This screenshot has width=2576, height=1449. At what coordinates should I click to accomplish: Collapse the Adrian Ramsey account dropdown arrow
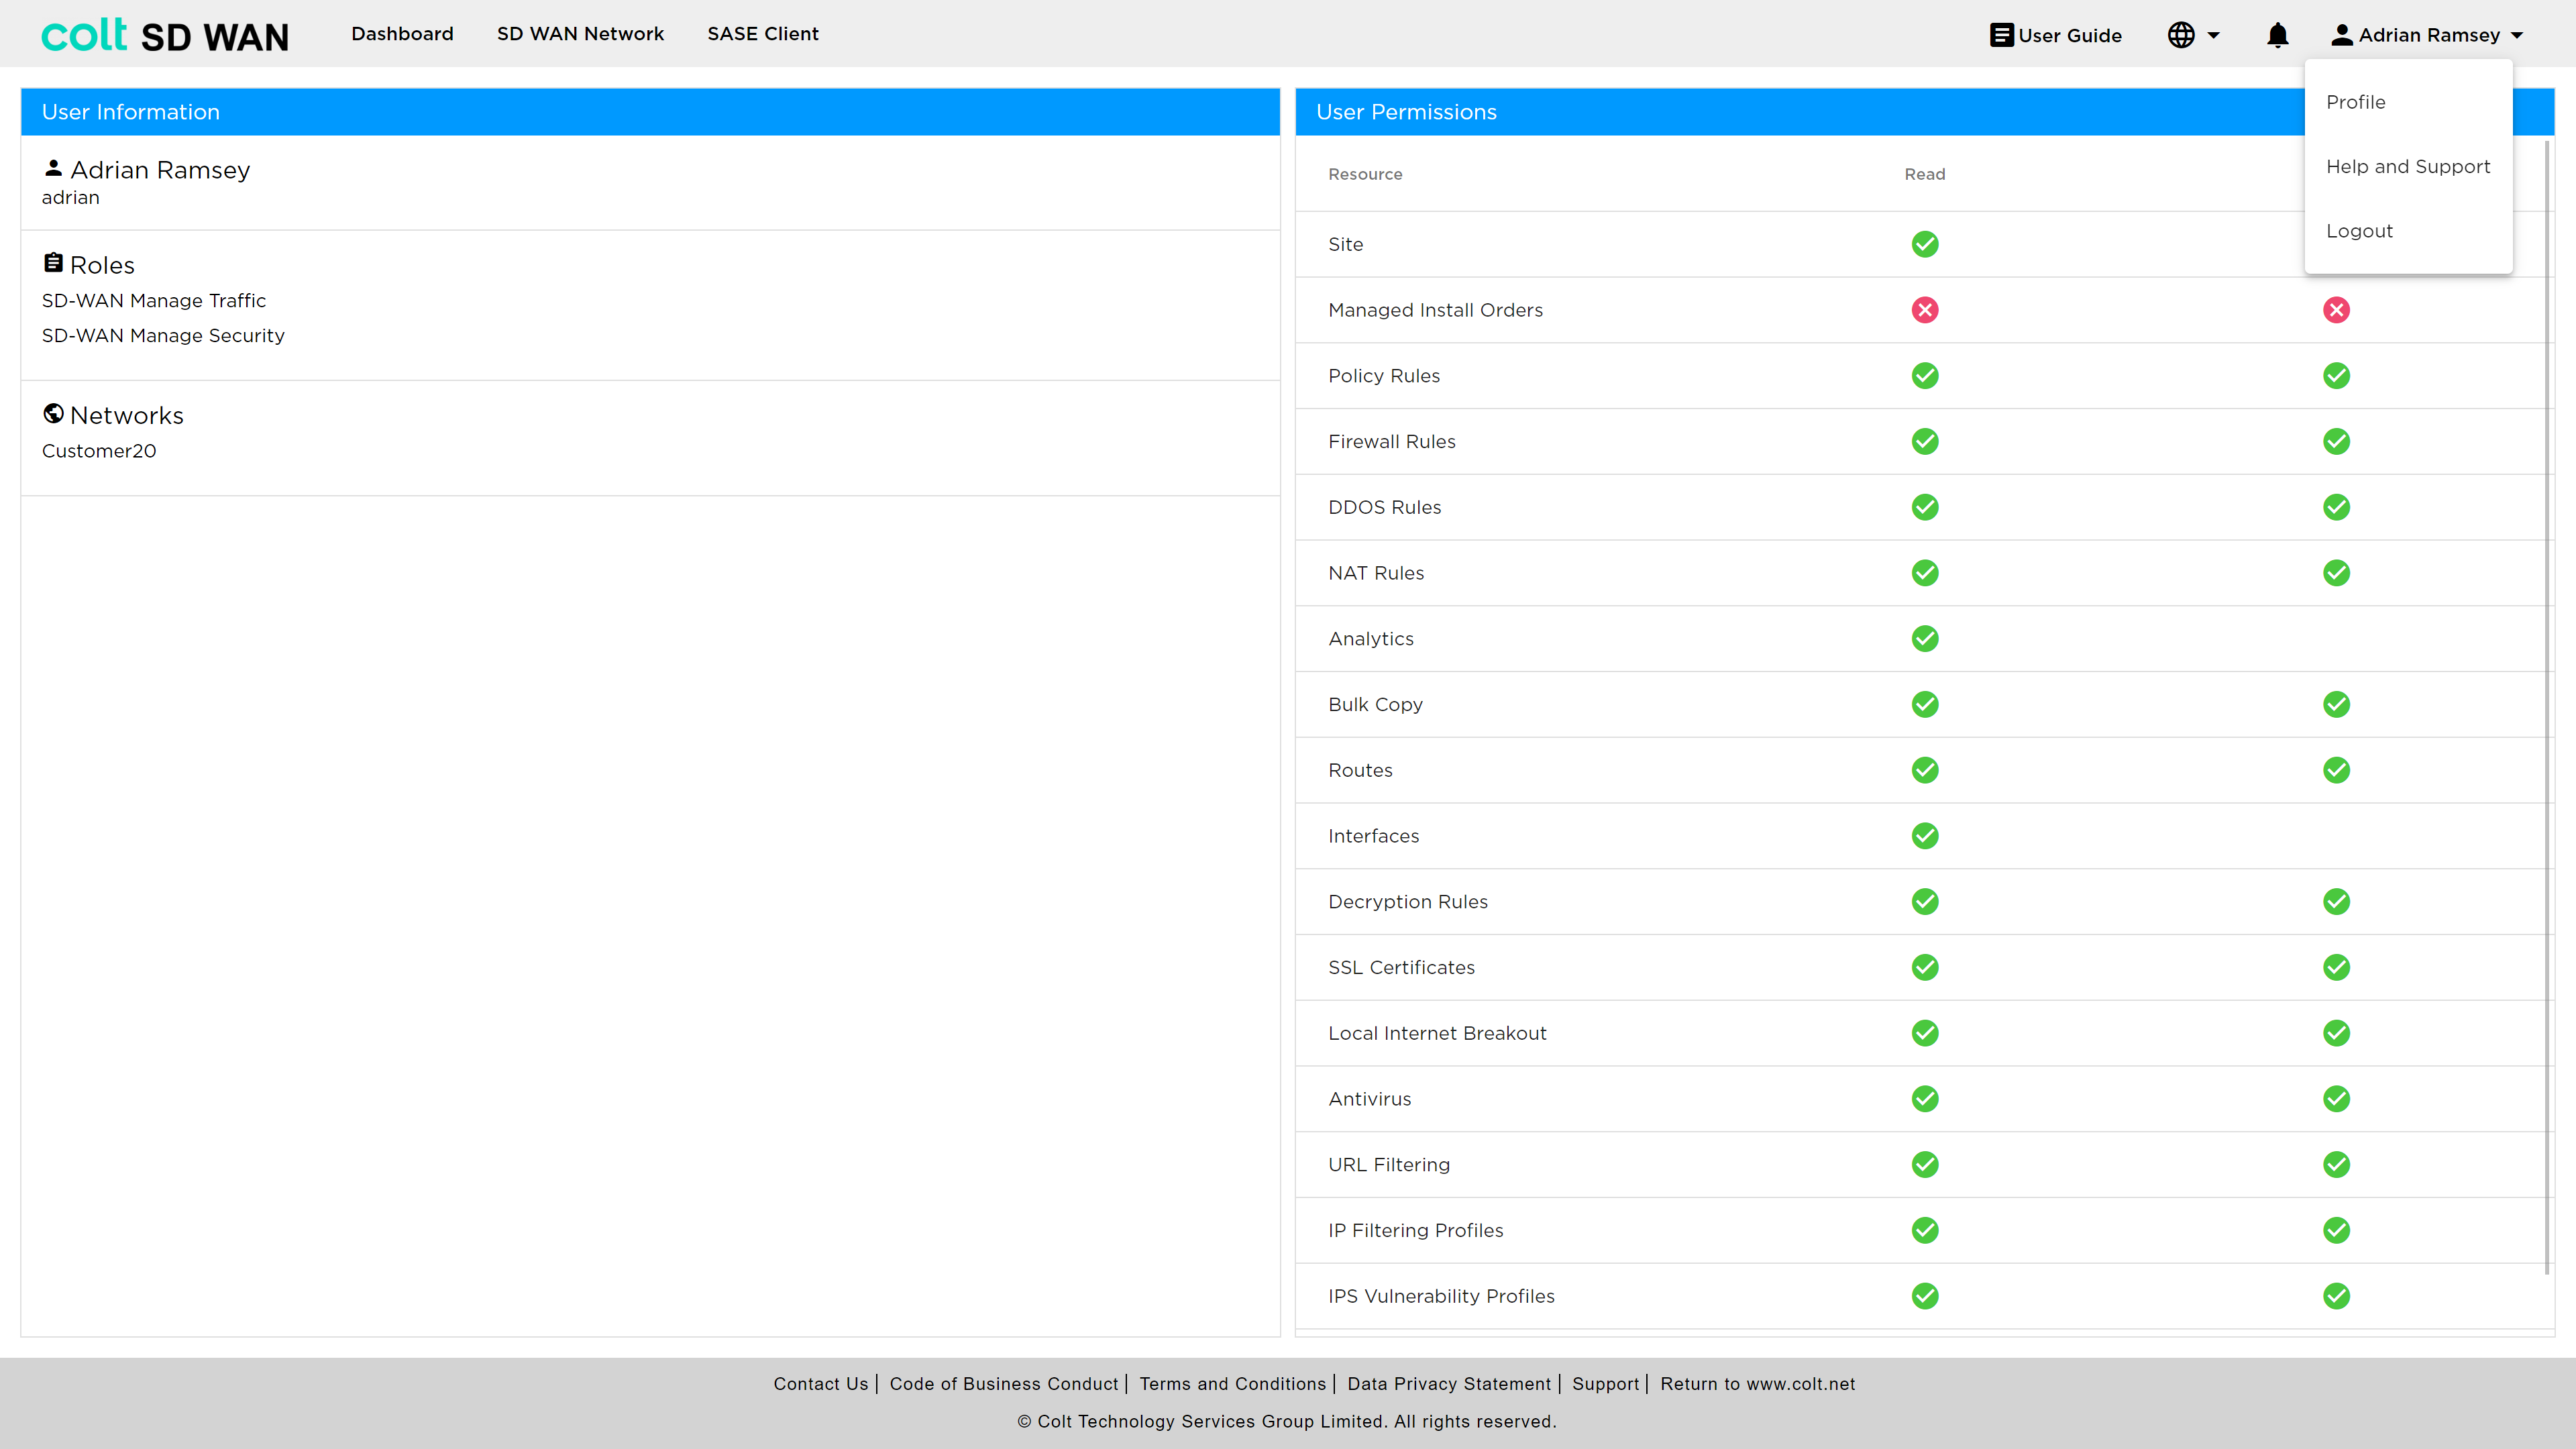coord(2517,35)
